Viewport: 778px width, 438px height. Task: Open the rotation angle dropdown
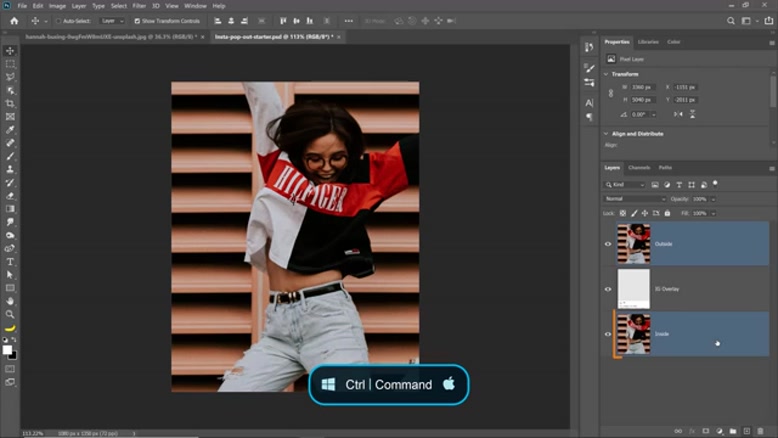pos(653,115)
